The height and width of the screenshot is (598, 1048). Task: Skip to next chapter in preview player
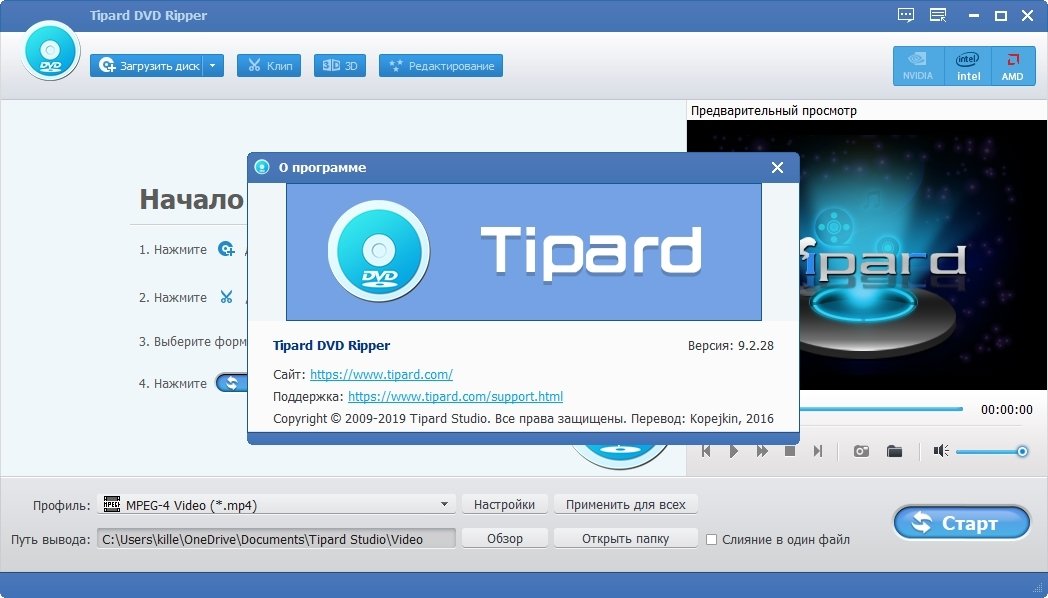coord(817,451)
